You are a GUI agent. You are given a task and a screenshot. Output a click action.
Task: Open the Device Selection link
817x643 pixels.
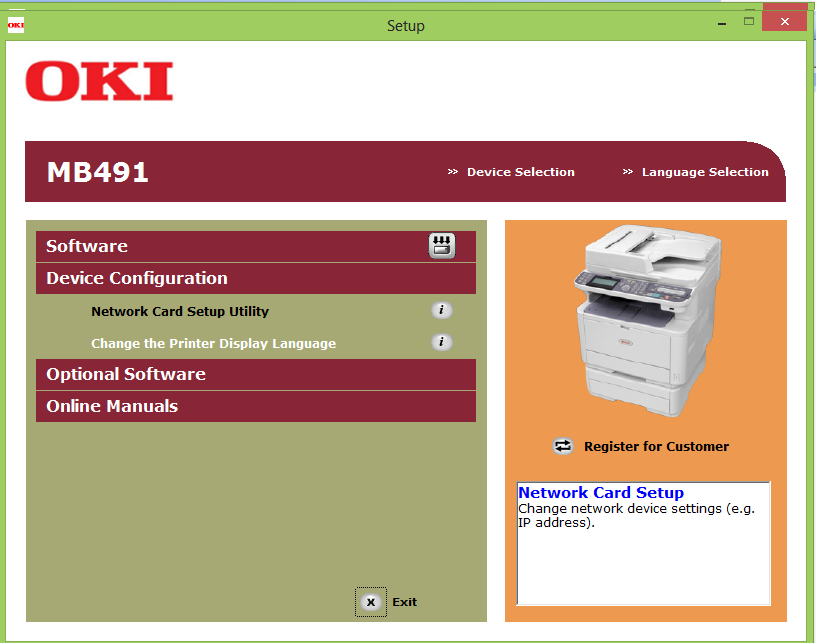(x=520, y=172)
